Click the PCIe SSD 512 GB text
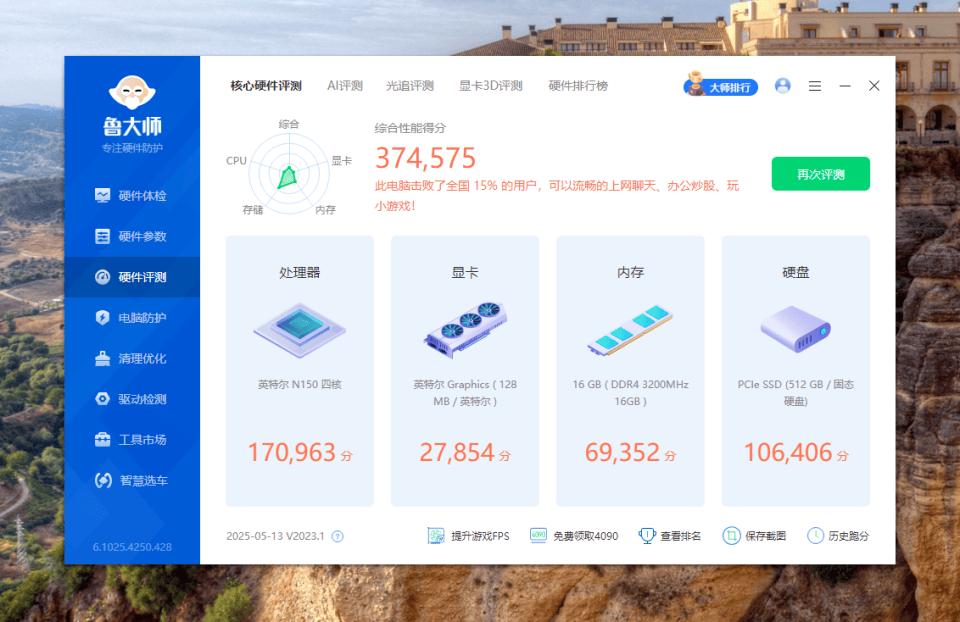 (x=796, y=393)
